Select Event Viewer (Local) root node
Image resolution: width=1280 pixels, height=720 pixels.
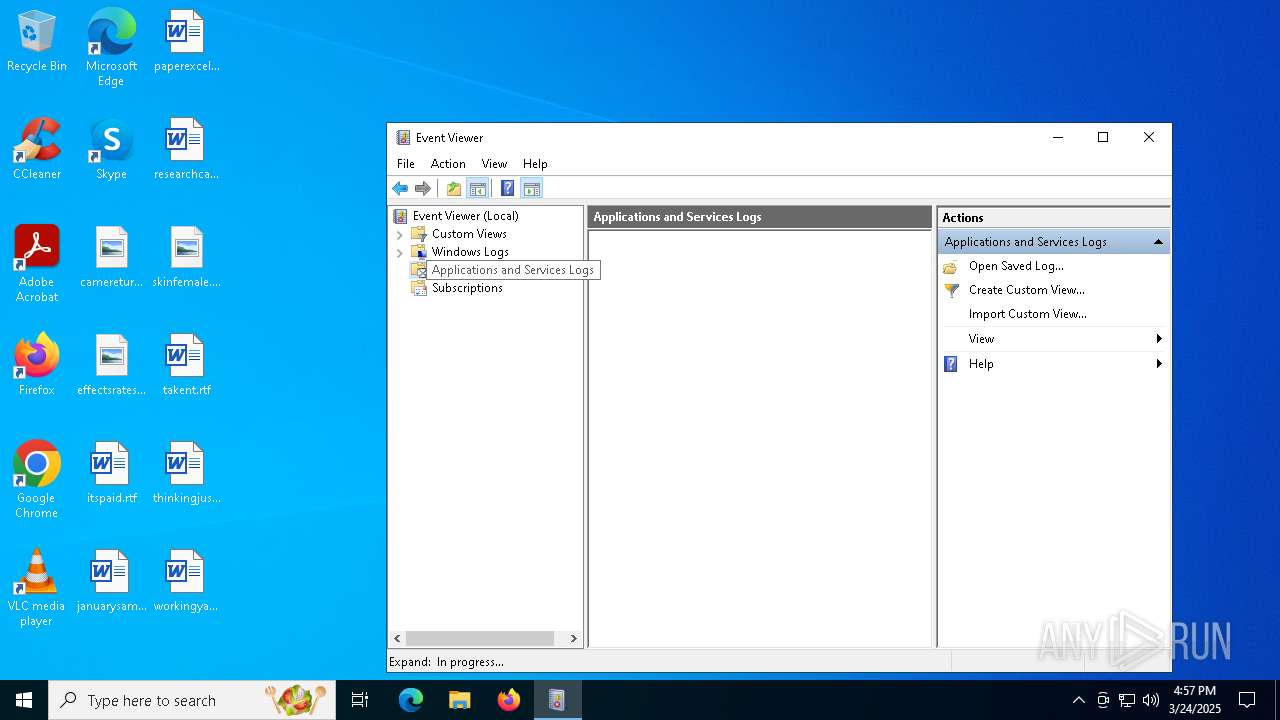coord(465,215)
